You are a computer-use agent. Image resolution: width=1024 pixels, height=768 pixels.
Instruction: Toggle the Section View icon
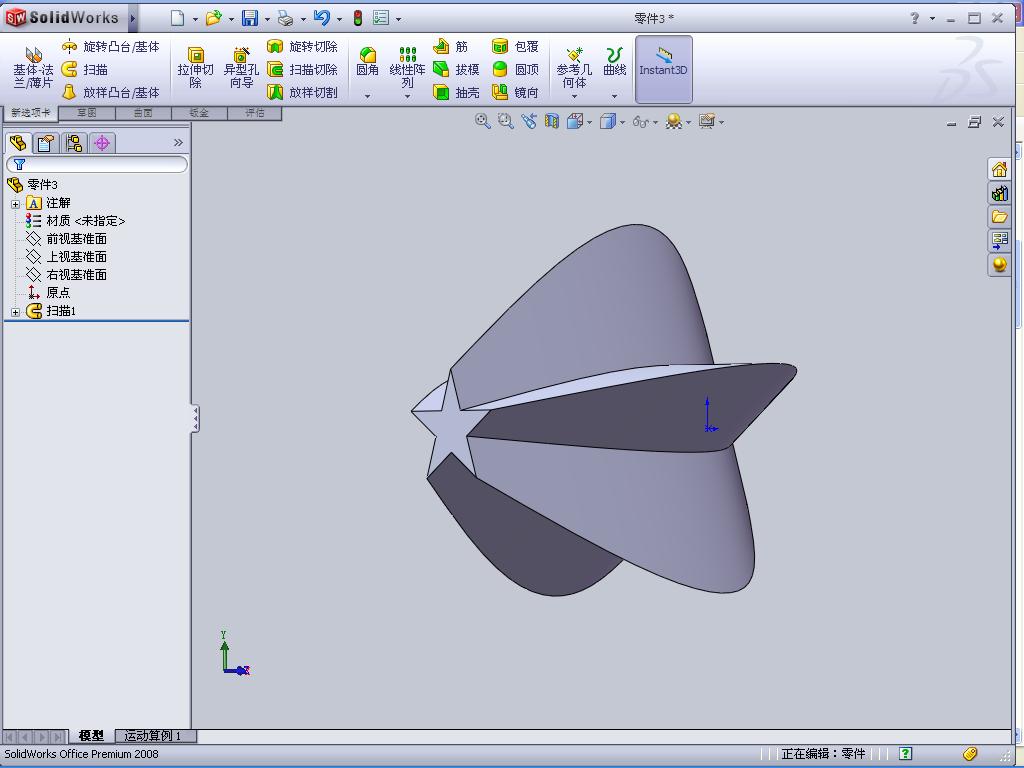tap(552, 121)
